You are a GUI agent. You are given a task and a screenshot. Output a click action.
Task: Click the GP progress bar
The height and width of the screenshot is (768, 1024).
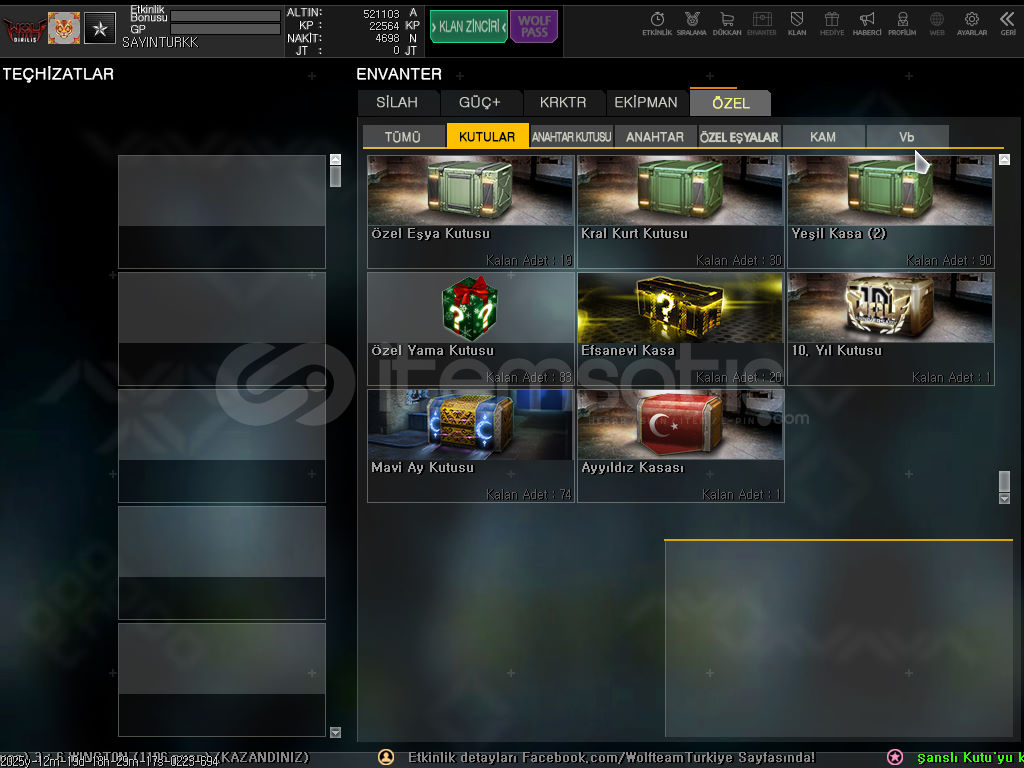click(225, 29)
